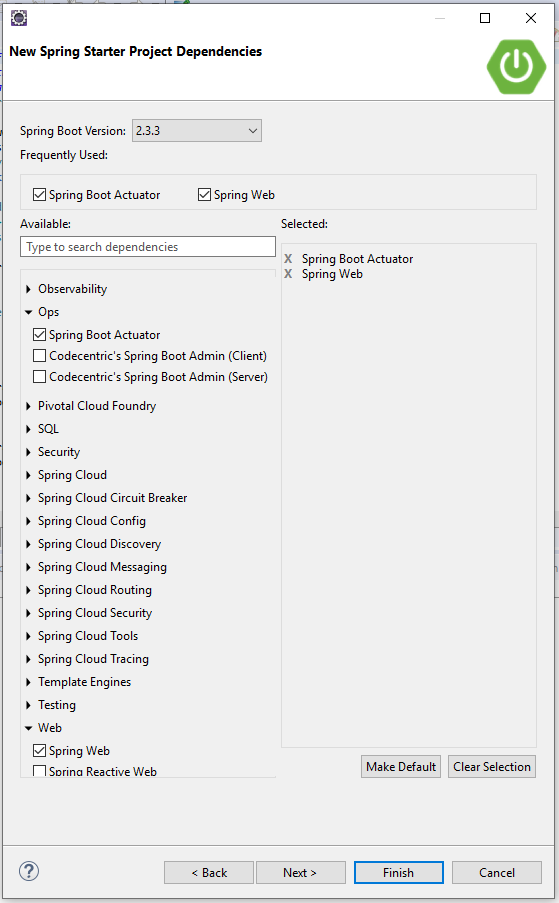Image resolution: width=559 pixels, height=903 pixels.
Task: Toggle Spring Boot Actuator under Ops
Action: (x=39, y=335)
